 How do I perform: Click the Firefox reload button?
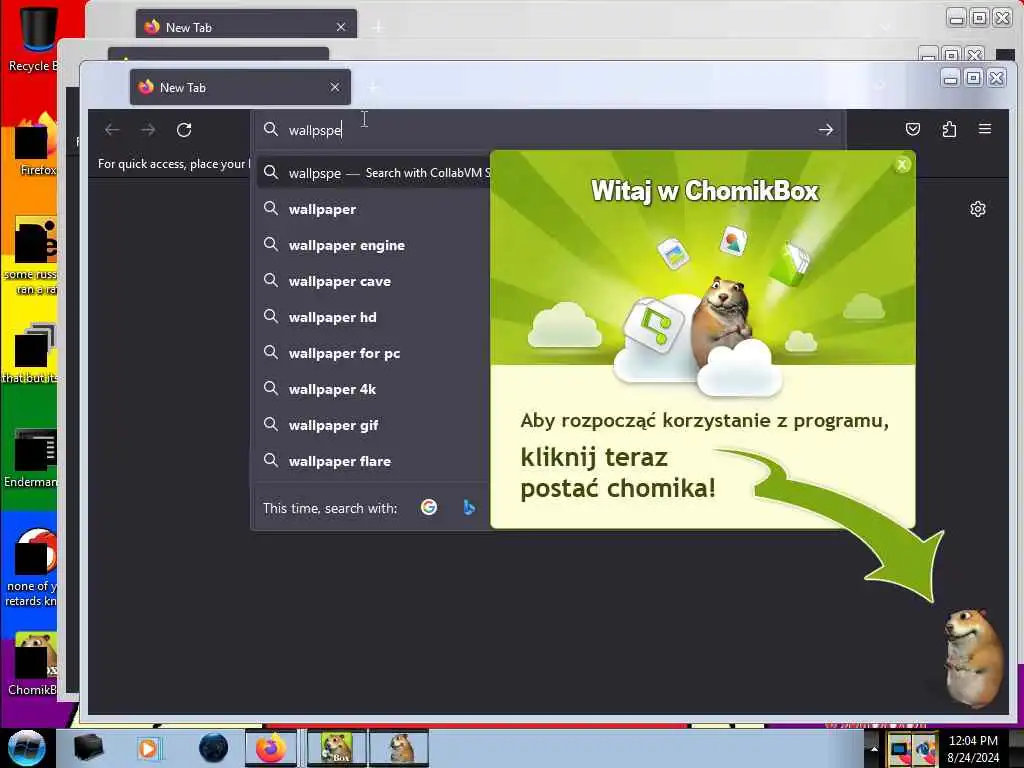tap(184, 130)
